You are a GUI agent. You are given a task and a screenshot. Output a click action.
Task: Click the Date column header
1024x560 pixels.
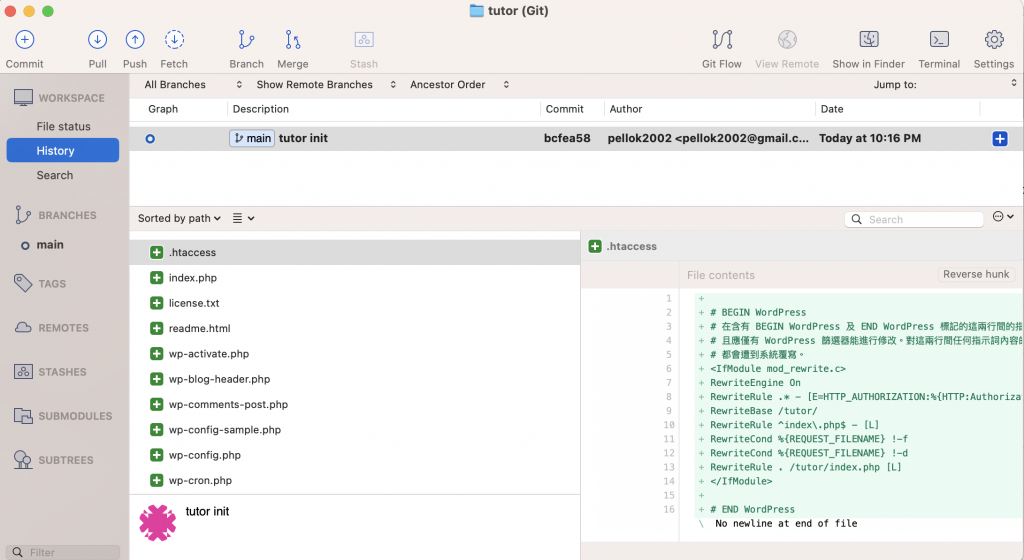click(832, 109)
